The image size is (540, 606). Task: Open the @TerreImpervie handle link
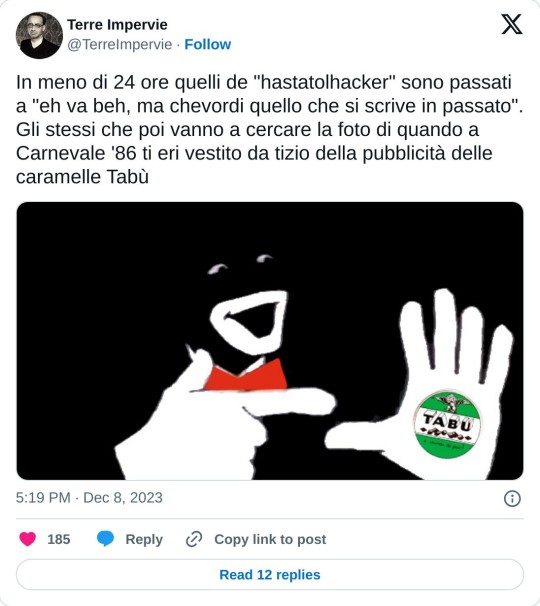coord(120,44)
